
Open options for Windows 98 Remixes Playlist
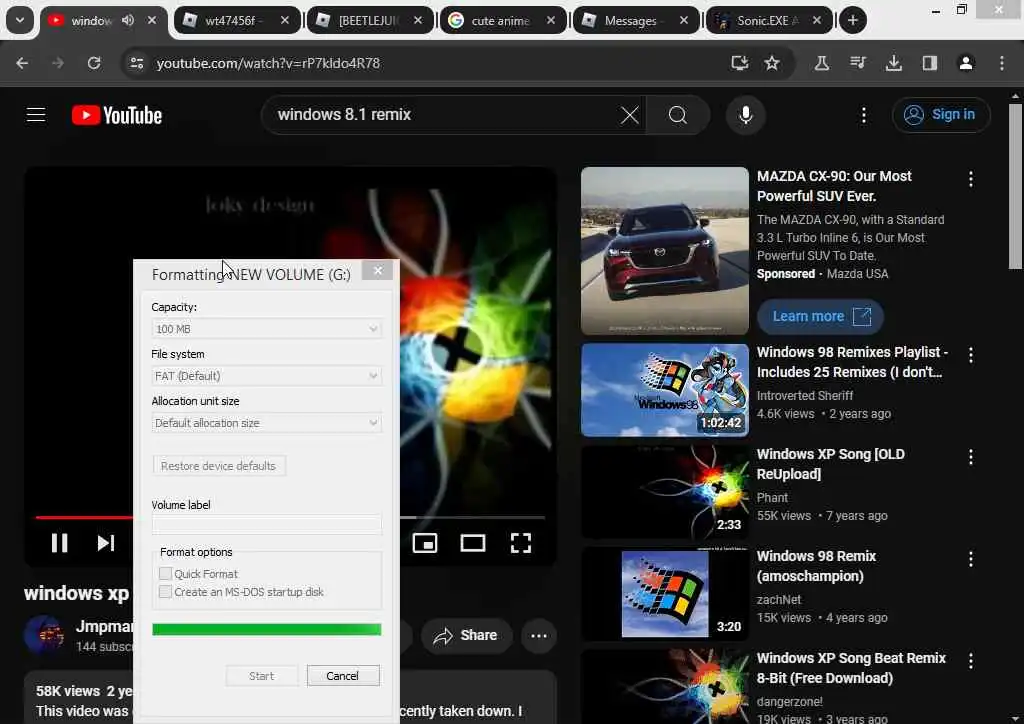pos(971,354)
